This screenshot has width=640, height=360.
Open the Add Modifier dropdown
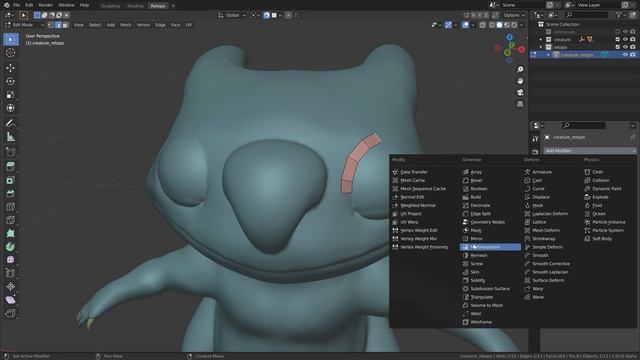[590, 151]
